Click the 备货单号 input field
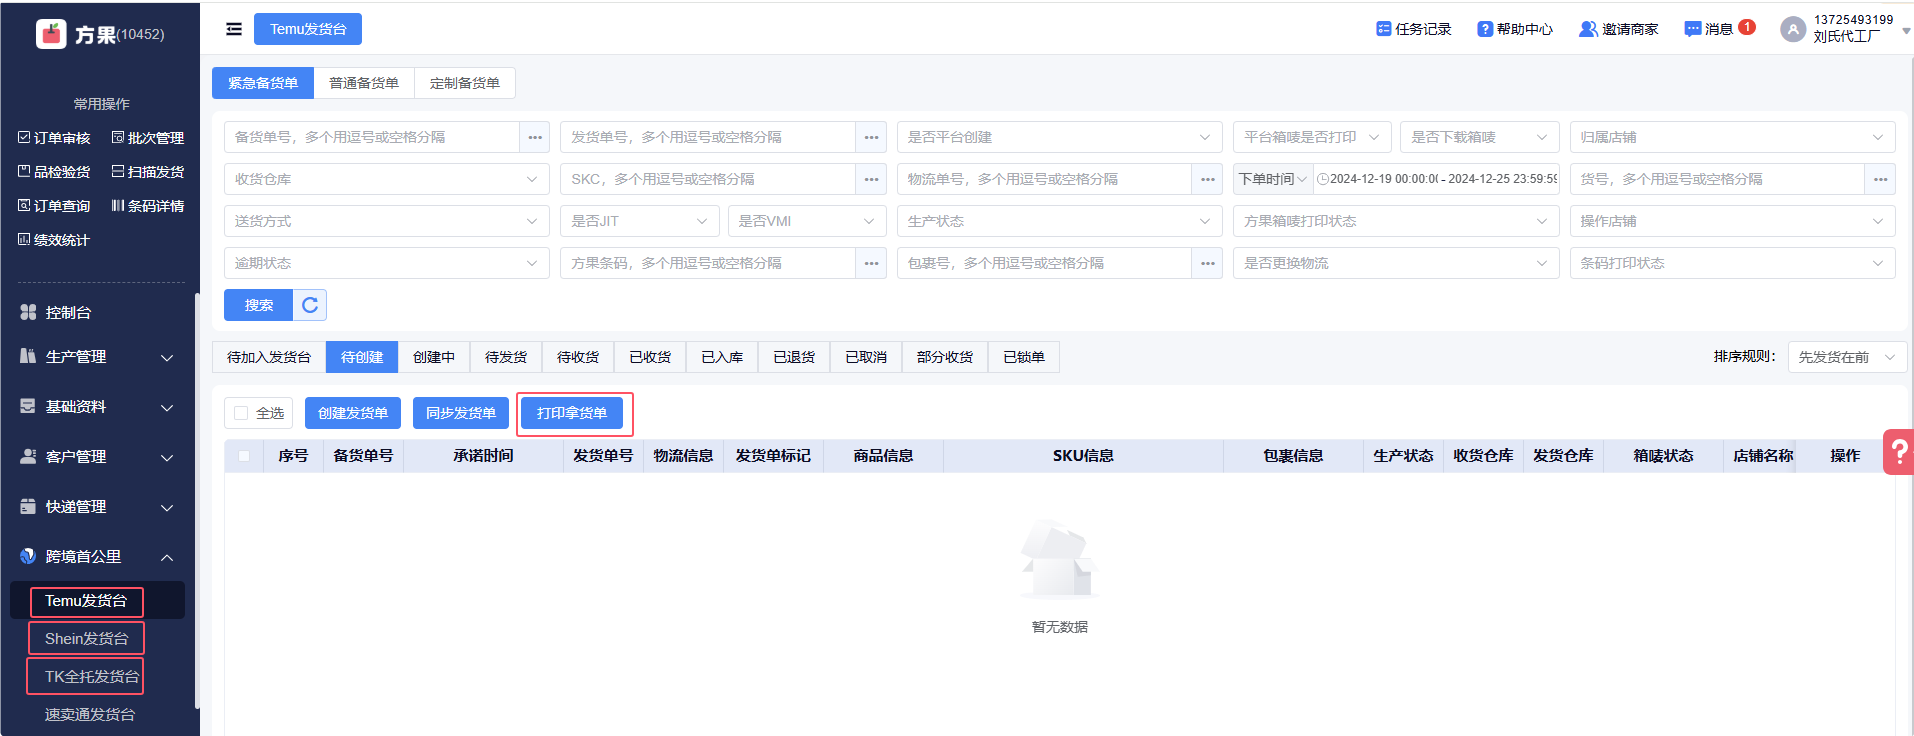The image size is (1914, 736). (x=372, y=137)
